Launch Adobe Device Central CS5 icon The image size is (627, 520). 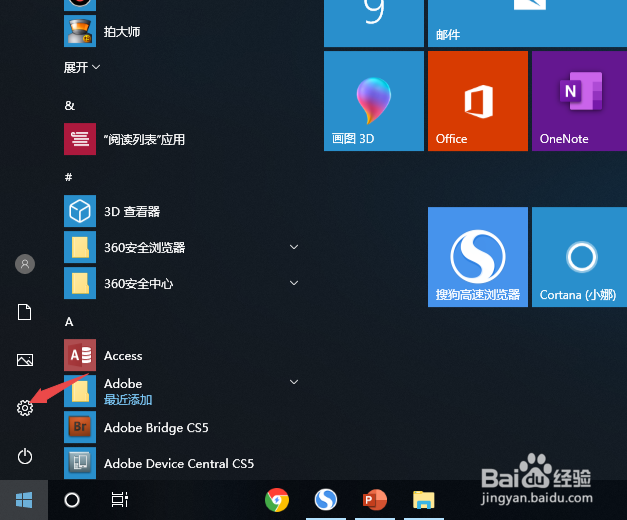(80, 463)
